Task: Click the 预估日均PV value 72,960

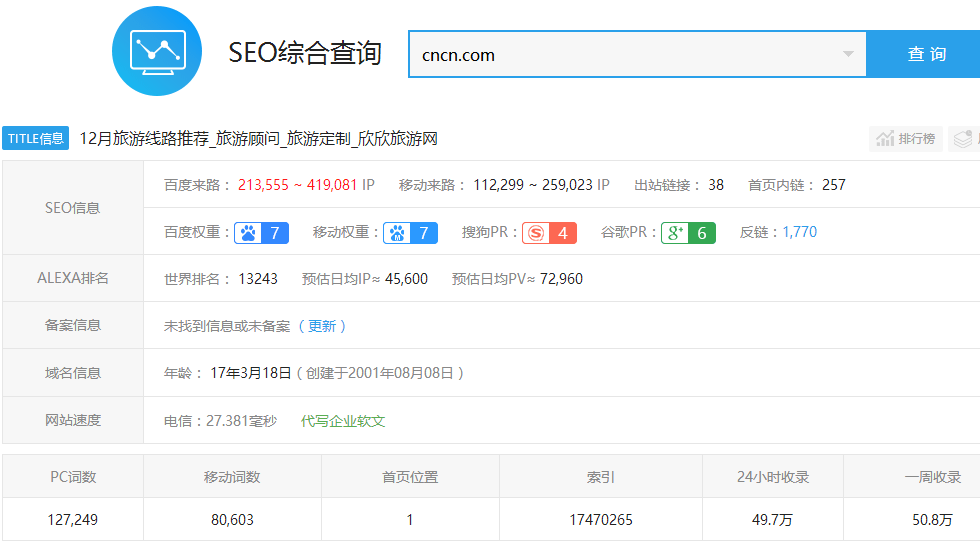Action: (561, 279)
